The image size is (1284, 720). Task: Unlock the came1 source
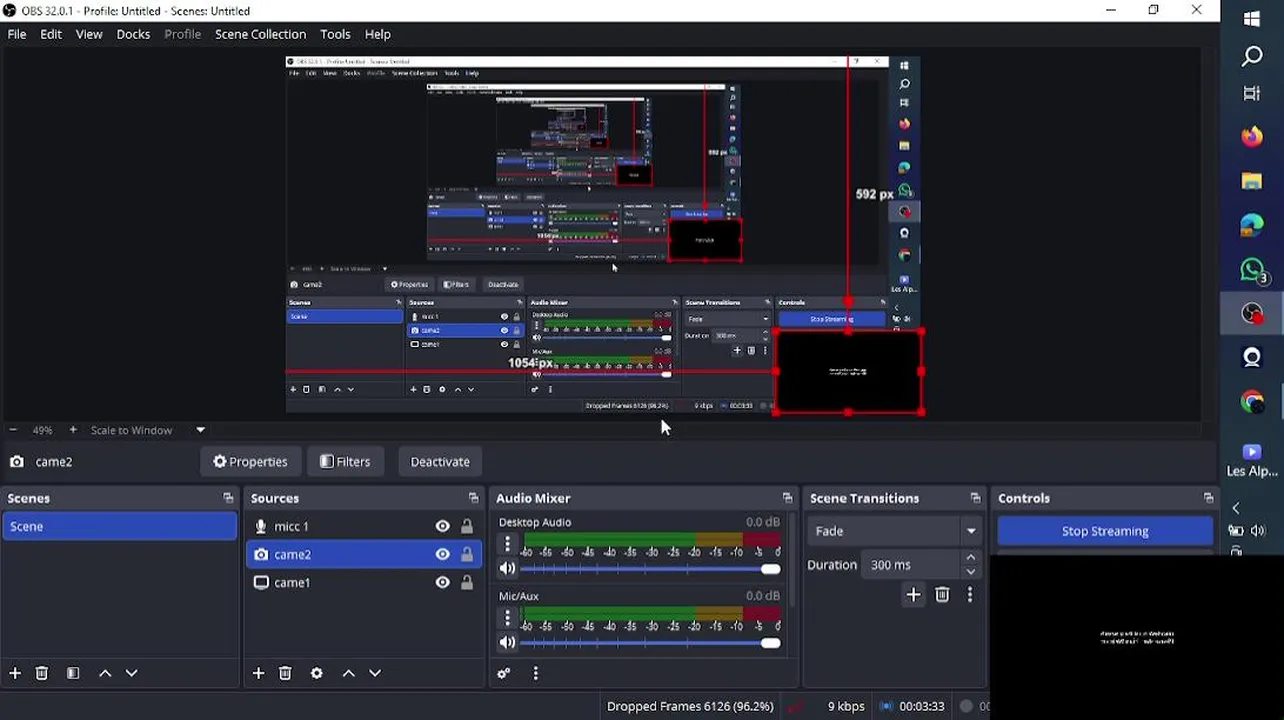(x=467, y=582)
